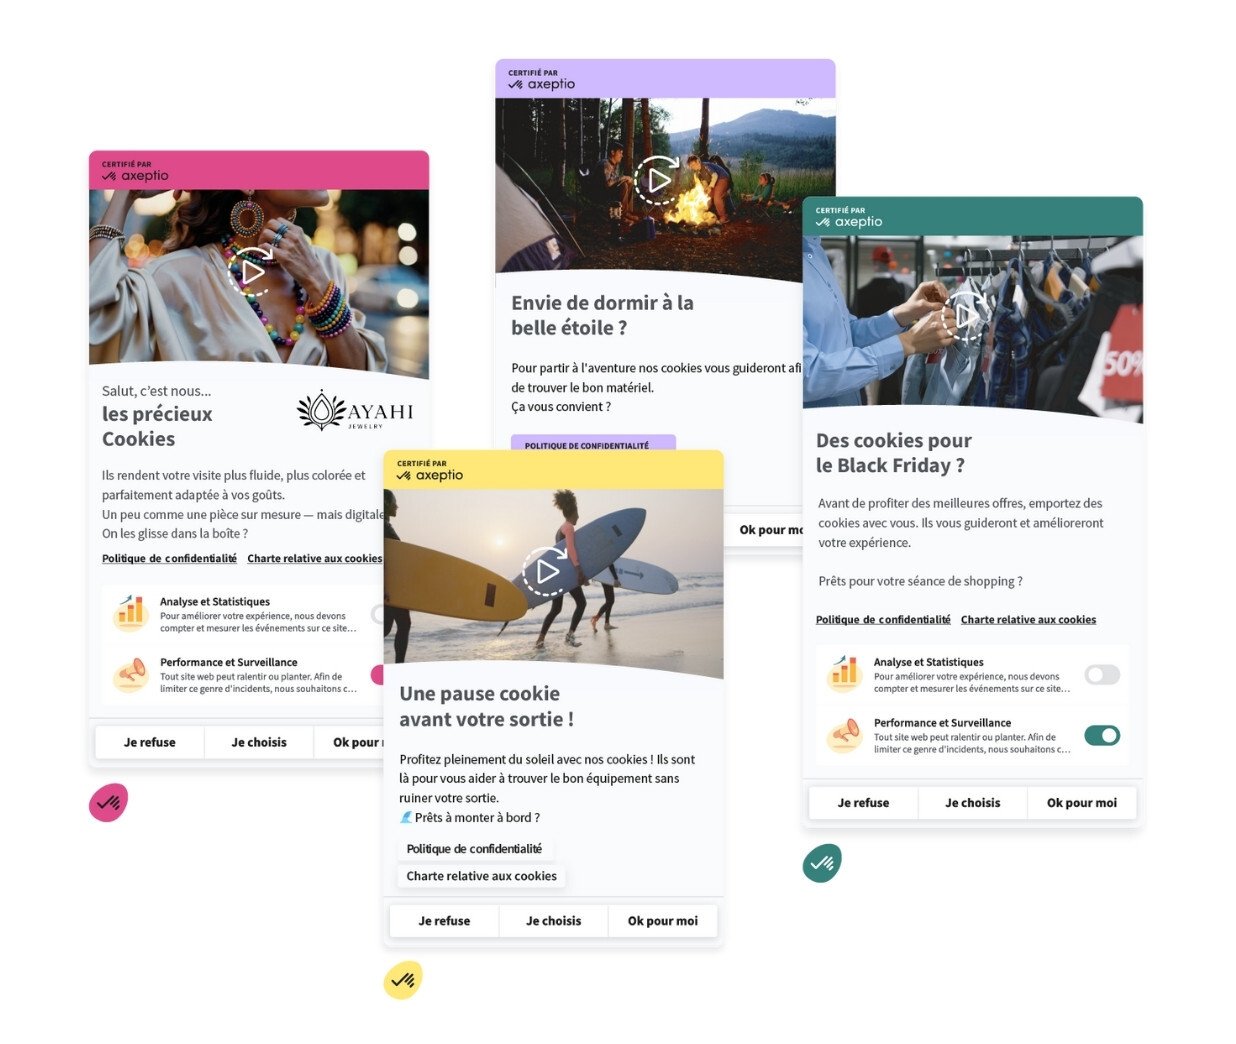This screenshot has width=1236, height=1044.
Task: Click purple Politique de confidentialité button
Action: [587, 444]
